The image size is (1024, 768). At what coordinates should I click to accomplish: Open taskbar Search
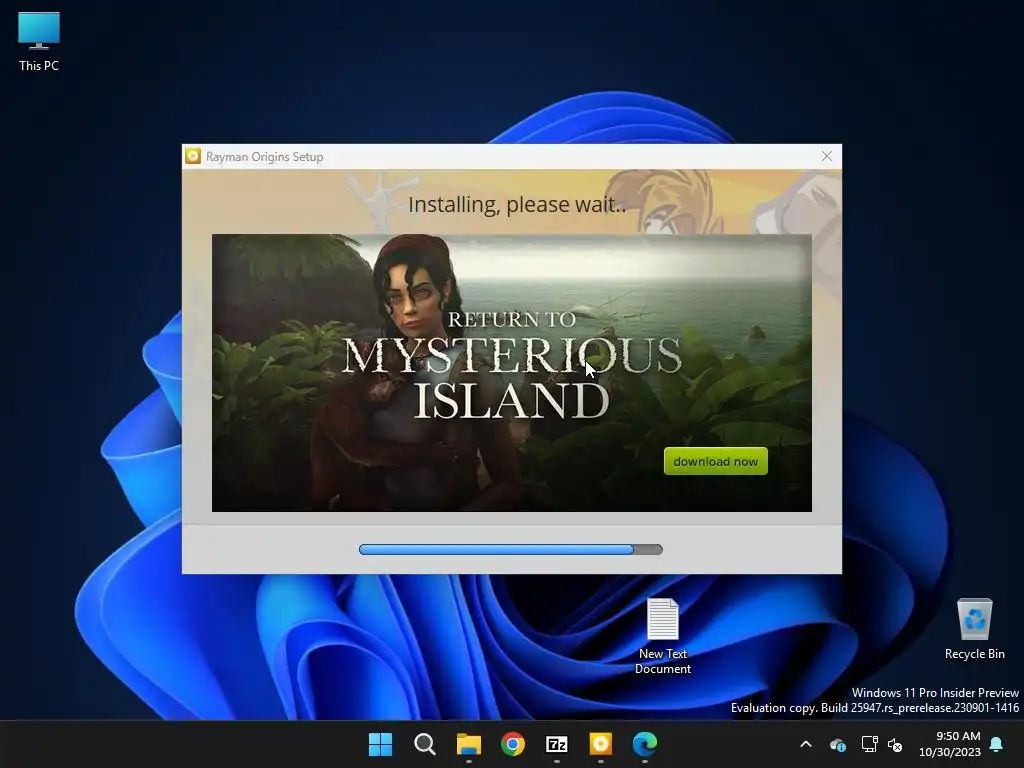[424, 744]
